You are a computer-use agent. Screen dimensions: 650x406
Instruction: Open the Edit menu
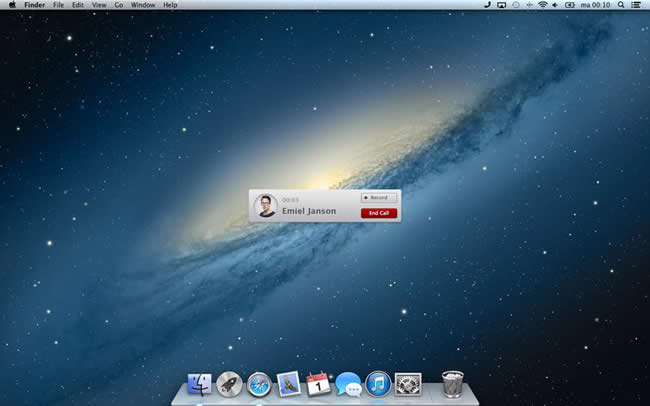coord(78,5)
